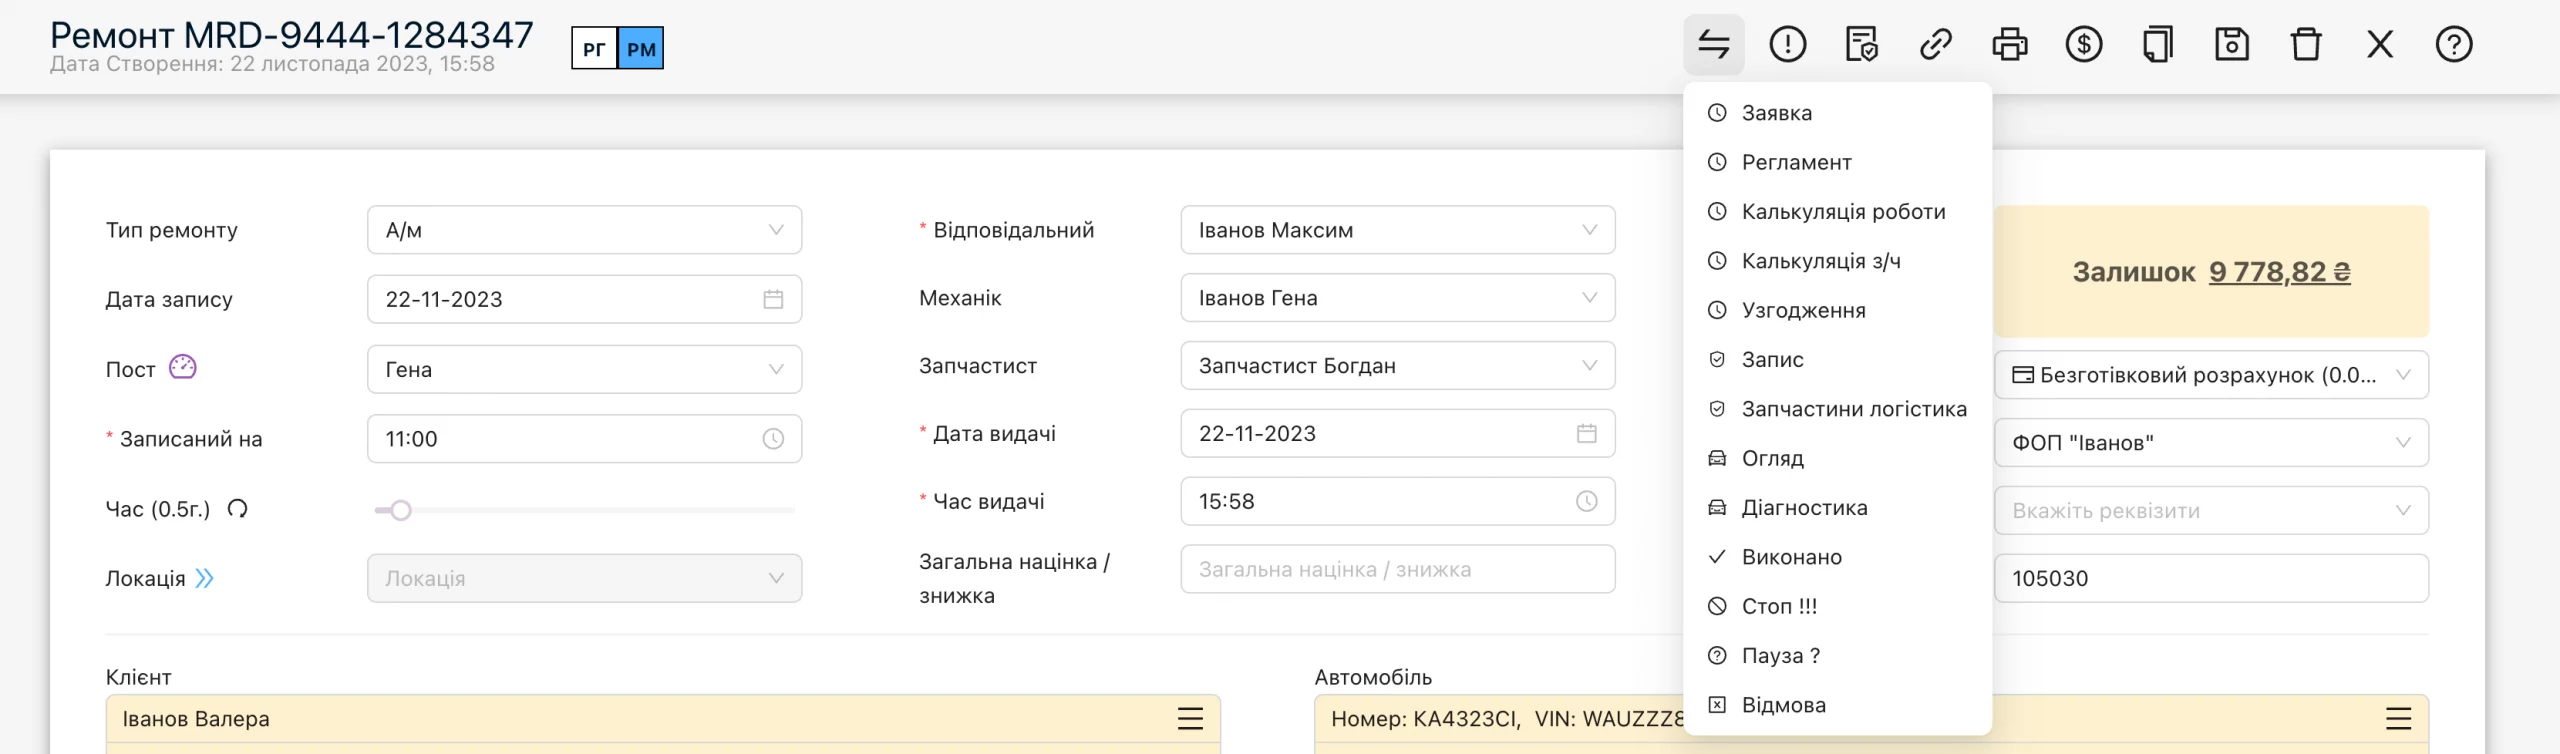Click client name Іванов Валера

196,719
